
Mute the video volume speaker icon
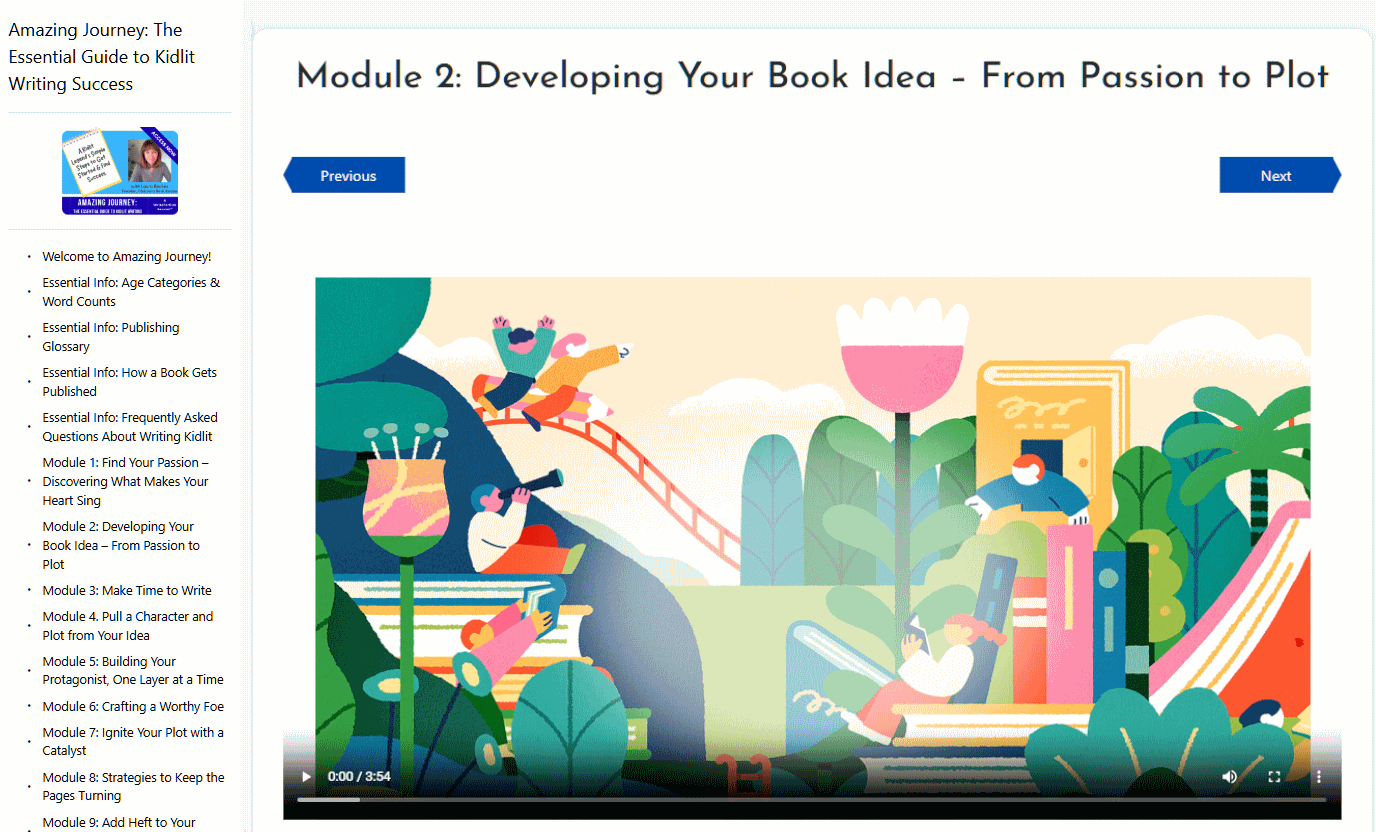[x=1230, y=776]
